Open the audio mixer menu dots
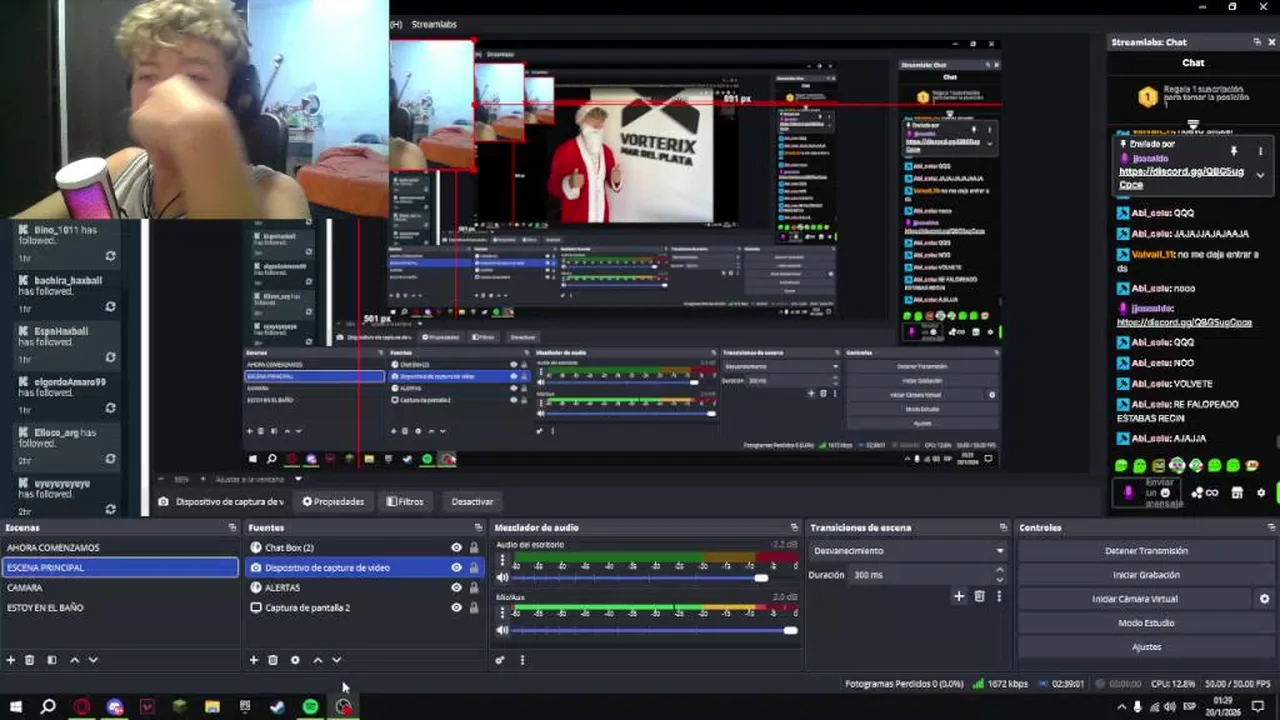The height and width of the screenshot is (720, 1280). pos(521,660)
